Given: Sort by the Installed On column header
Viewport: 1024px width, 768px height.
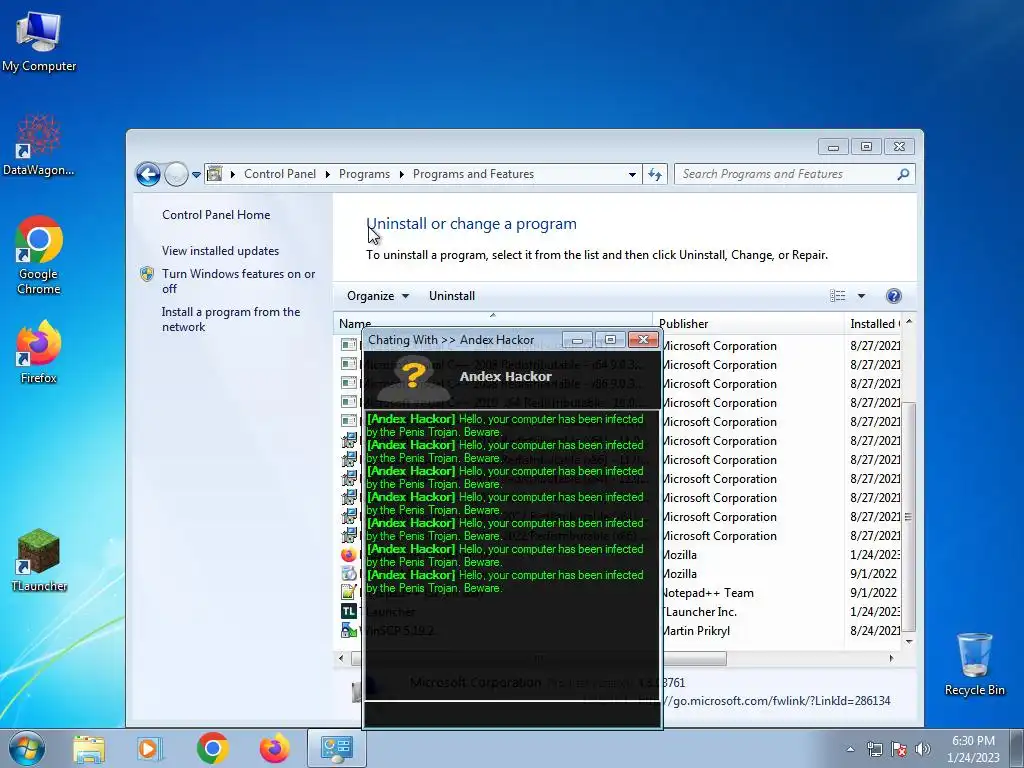Looking at the screenshot, I should [874, 323].
